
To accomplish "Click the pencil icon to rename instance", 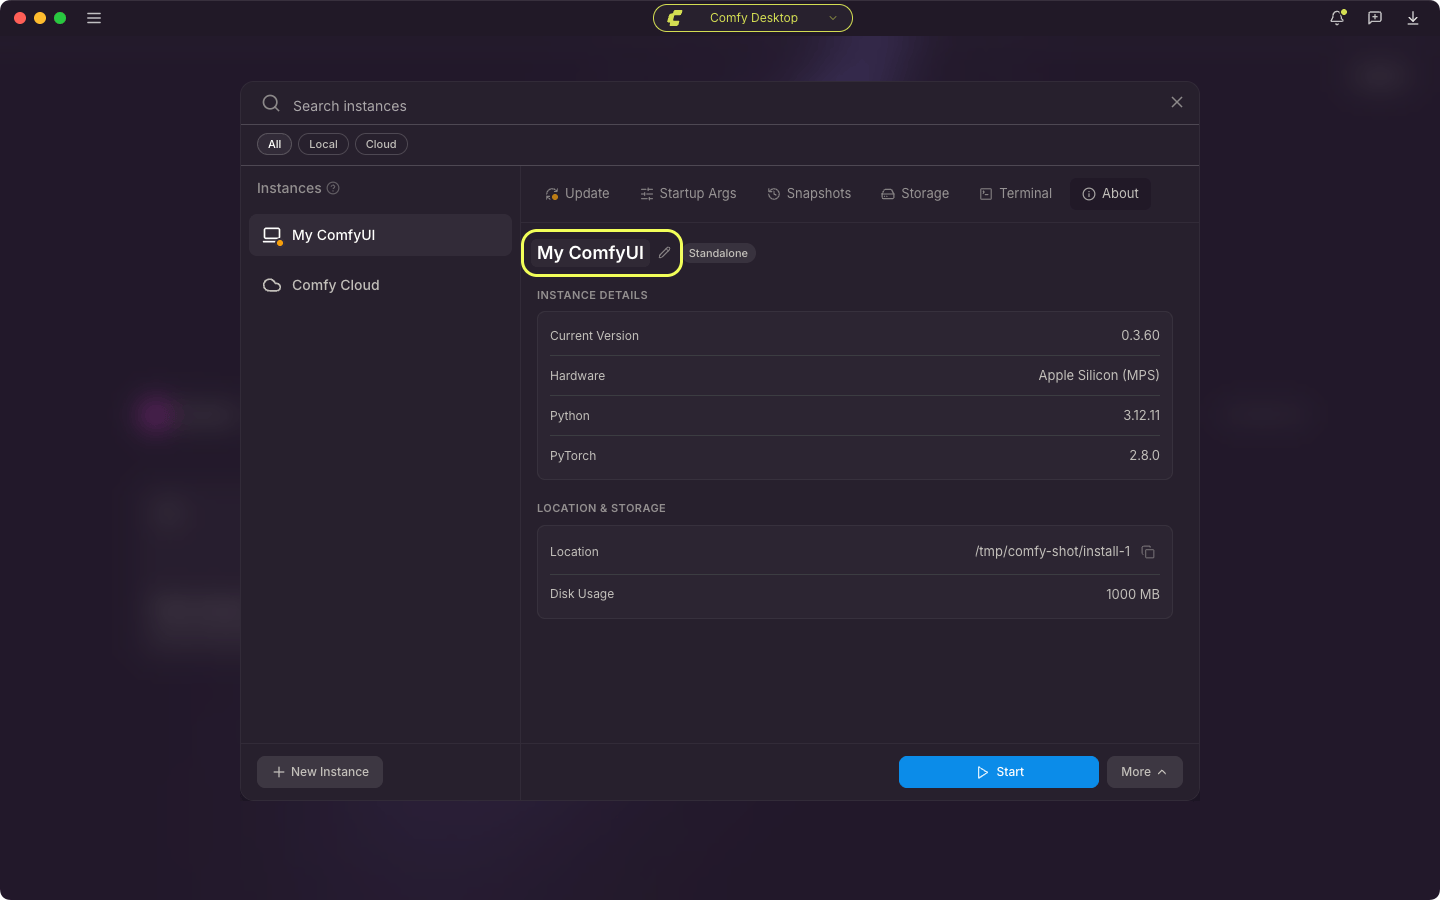I will coord(664,253).
